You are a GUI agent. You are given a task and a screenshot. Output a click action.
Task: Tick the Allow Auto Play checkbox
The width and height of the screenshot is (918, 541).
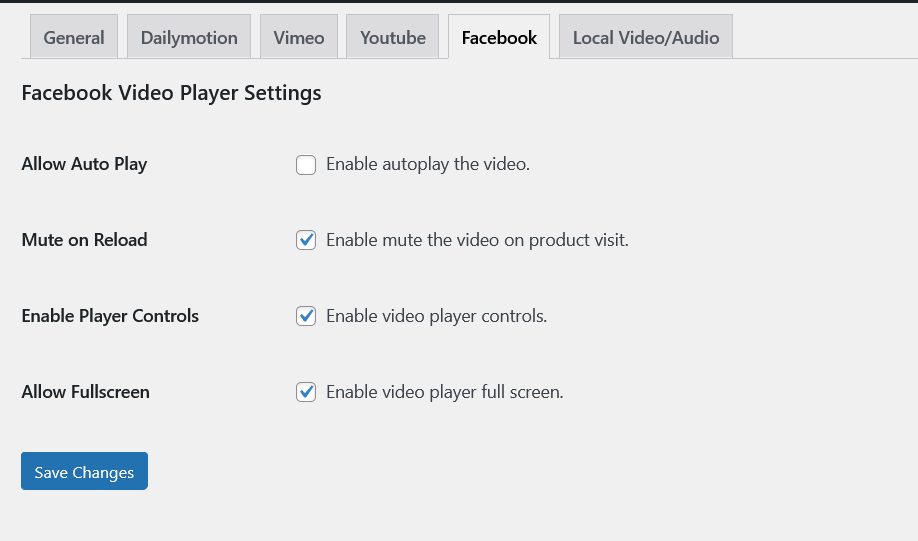click(306, 165)
